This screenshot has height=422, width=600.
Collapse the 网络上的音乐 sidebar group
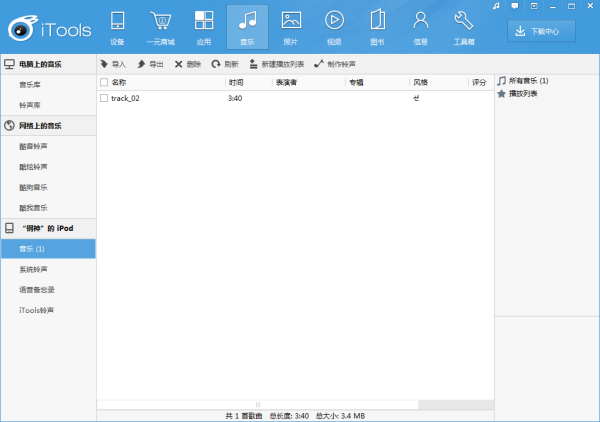click(48, 126)
